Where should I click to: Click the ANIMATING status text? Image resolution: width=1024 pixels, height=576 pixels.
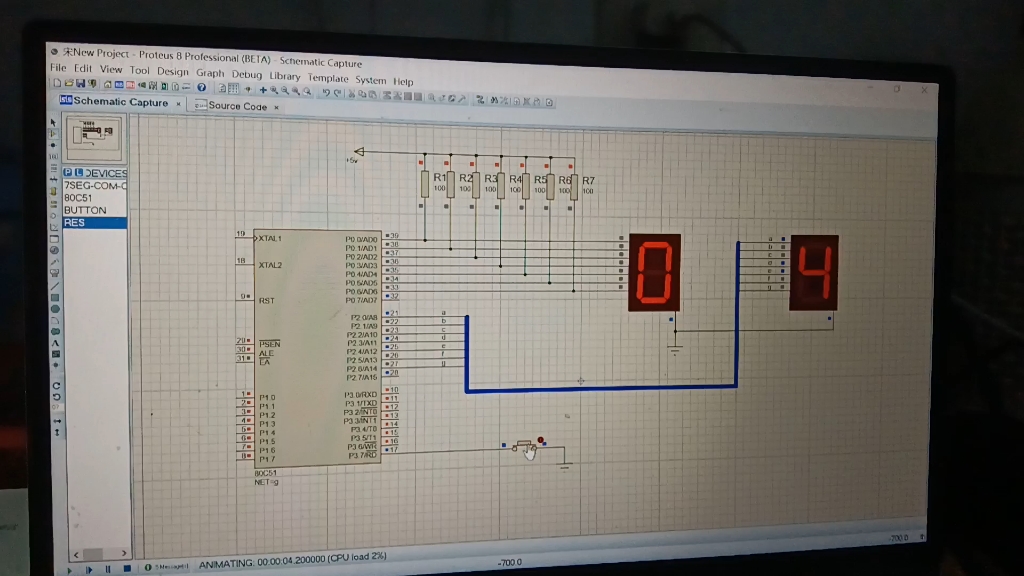tap(293, 561)
